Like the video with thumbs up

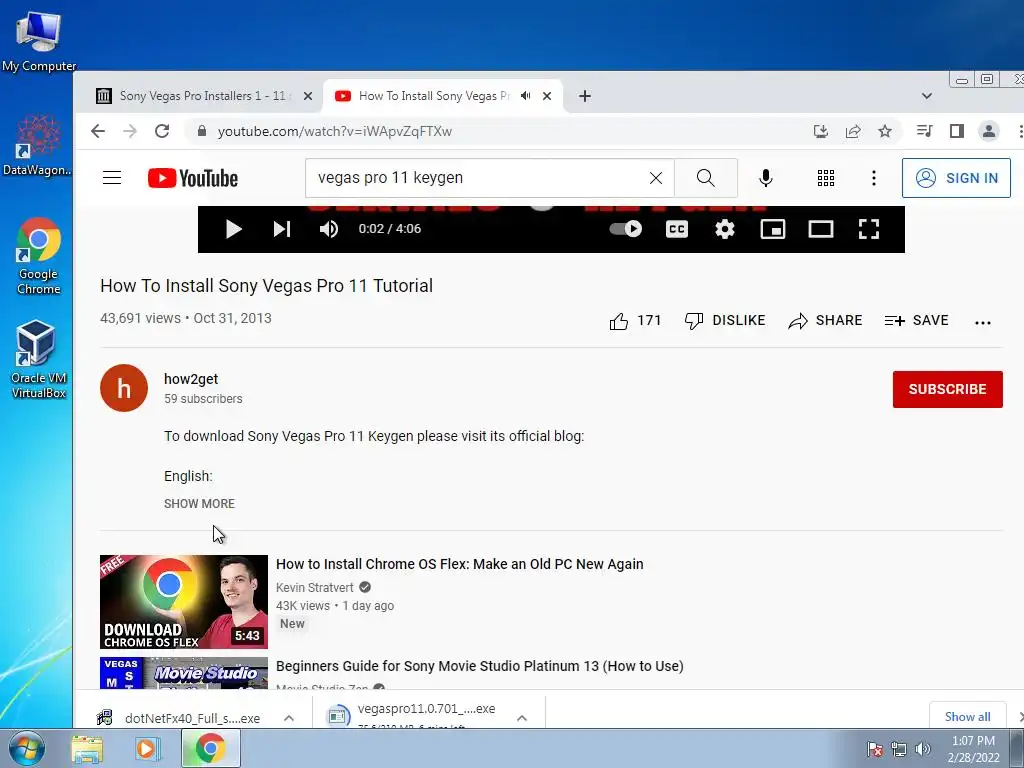pyautogui.click(x=635, y=321)
